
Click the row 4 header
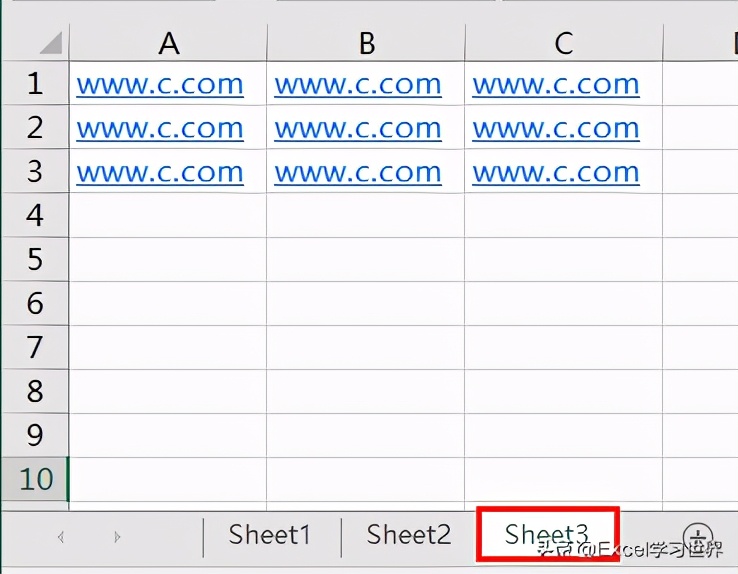[x=35, y=216]
